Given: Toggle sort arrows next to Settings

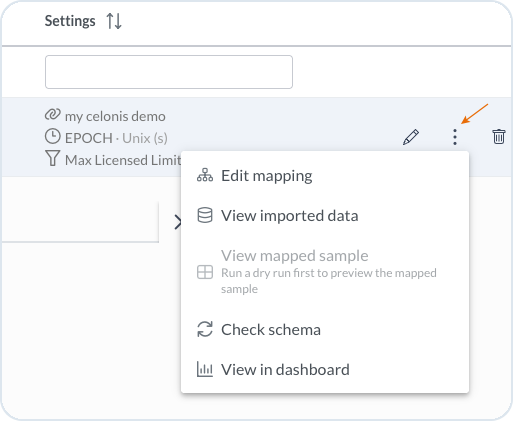Looking at the screenshot, I should tap(114, 21).
